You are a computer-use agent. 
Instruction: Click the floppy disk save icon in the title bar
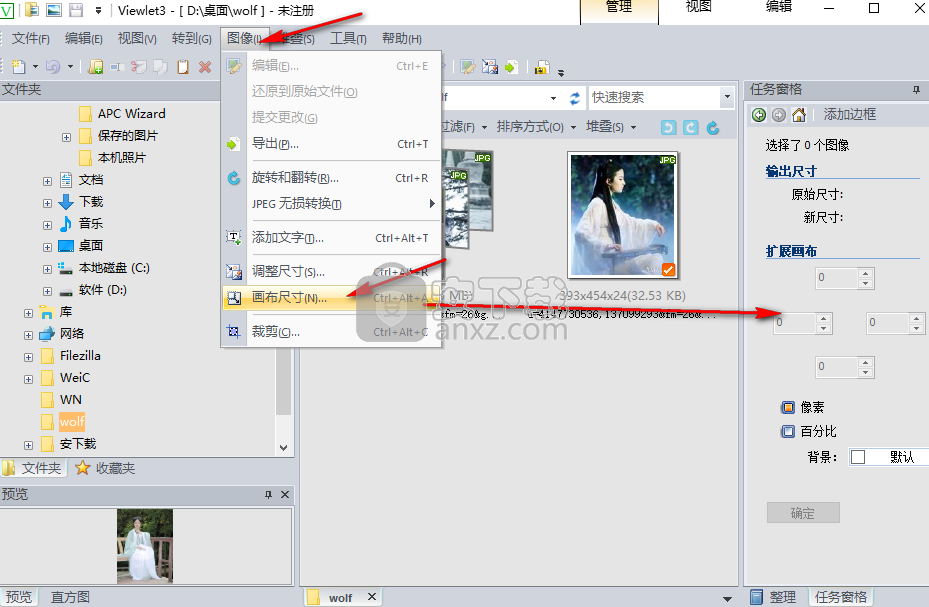(76, 9)
